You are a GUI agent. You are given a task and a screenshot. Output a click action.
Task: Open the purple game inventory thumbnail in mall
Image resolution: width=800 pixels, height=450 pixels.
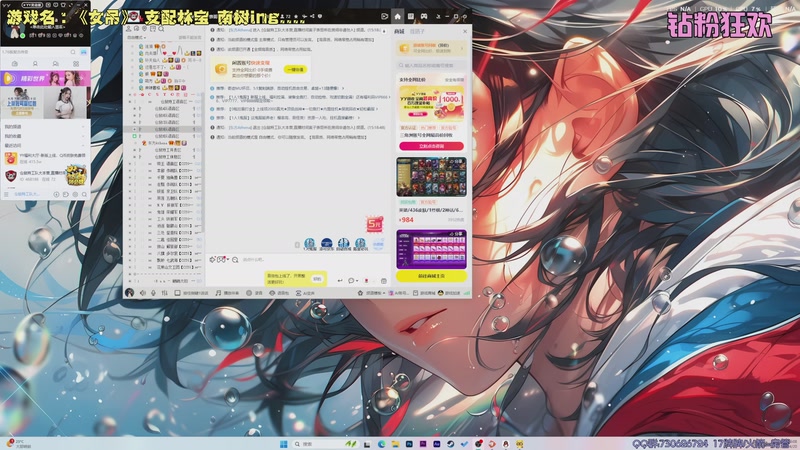tap(431, 249)
